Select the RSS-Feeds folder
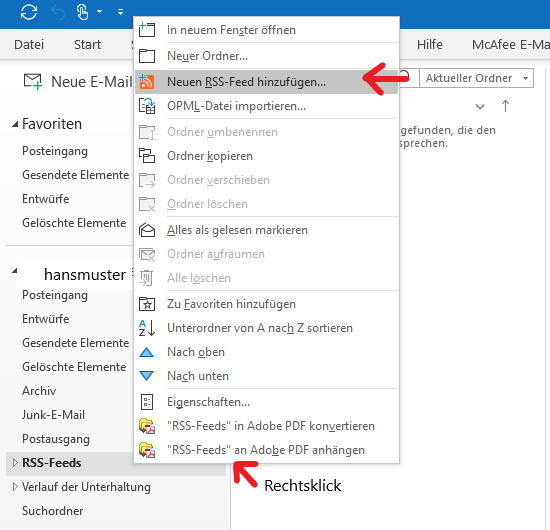The image size is (550, 530). pos(52,463)
